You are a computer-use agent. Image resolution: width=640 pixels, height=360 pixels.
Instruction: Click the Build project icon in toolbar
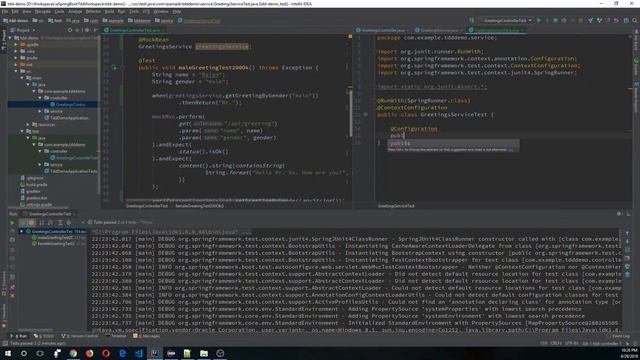tap(471, 20)
